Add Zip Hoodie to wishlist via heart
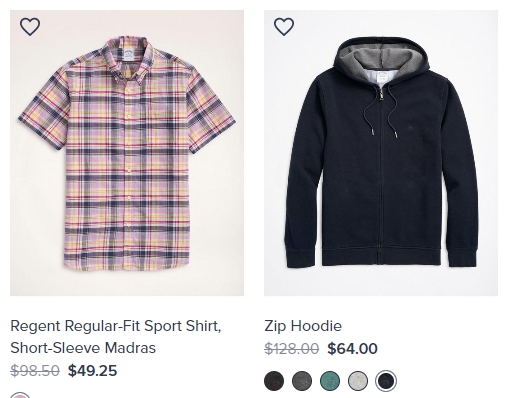The width and height of the screenshot is (507, 398). point(284,27)
